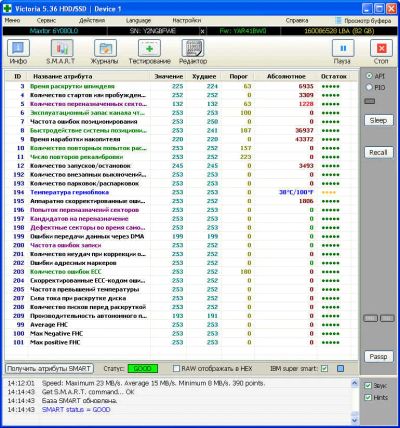Click the x next to serial number
The width and height of the screenshot is (400, 428).
(x=202, y=31)
